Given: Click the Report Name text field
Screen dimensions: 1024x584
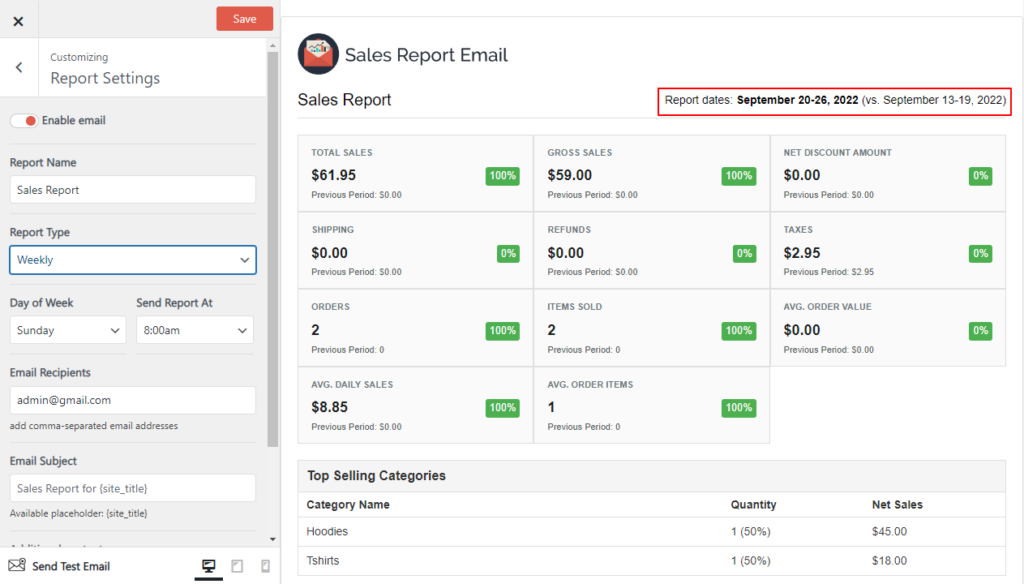Looking at the screenshot, I should (x=132, y=189).
